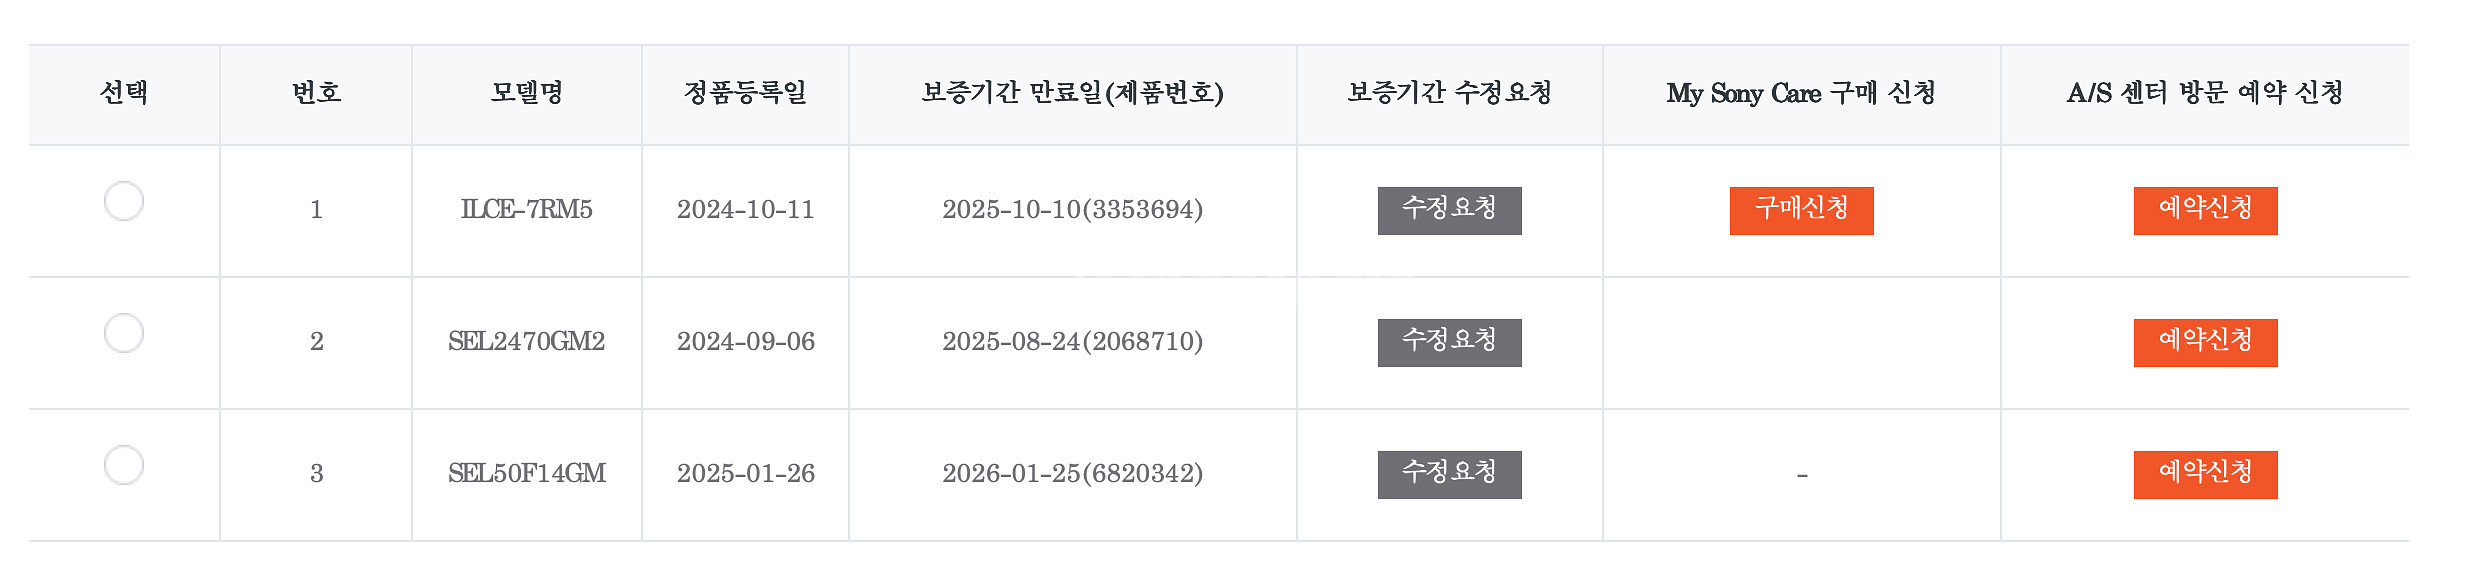The image size is (2474, 580).
Task: Click 수정요청 for SEL2470GM2 row
Action: pyautogui.click(x=1449, y=342)
